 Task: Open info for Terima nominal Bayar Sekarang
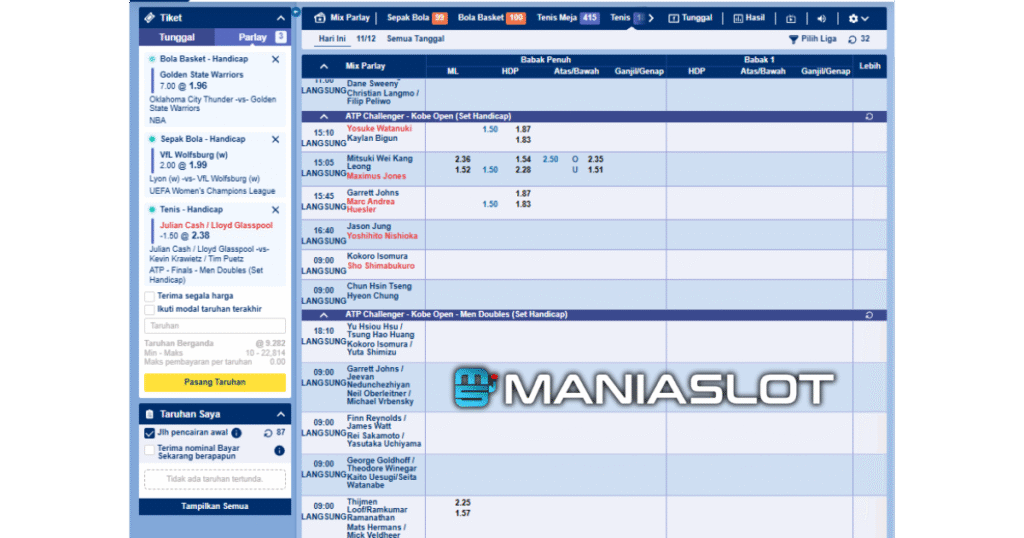click(x=279, y=451)
